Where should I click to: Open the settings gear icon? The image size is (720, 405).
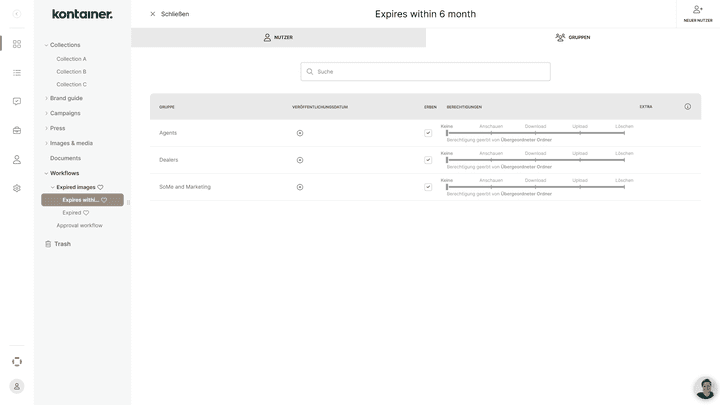pyautogui.click(x=17, y=188)
